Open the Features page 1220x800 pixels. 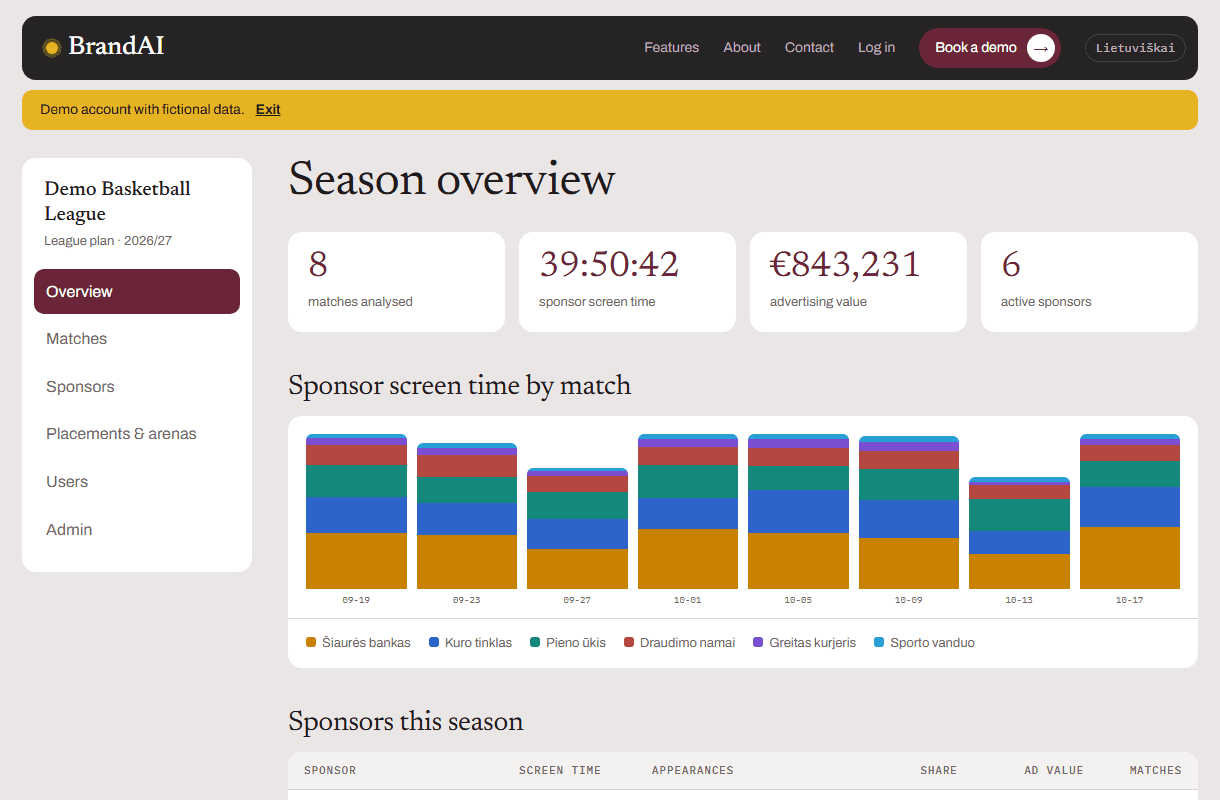(x=672, y=47)
